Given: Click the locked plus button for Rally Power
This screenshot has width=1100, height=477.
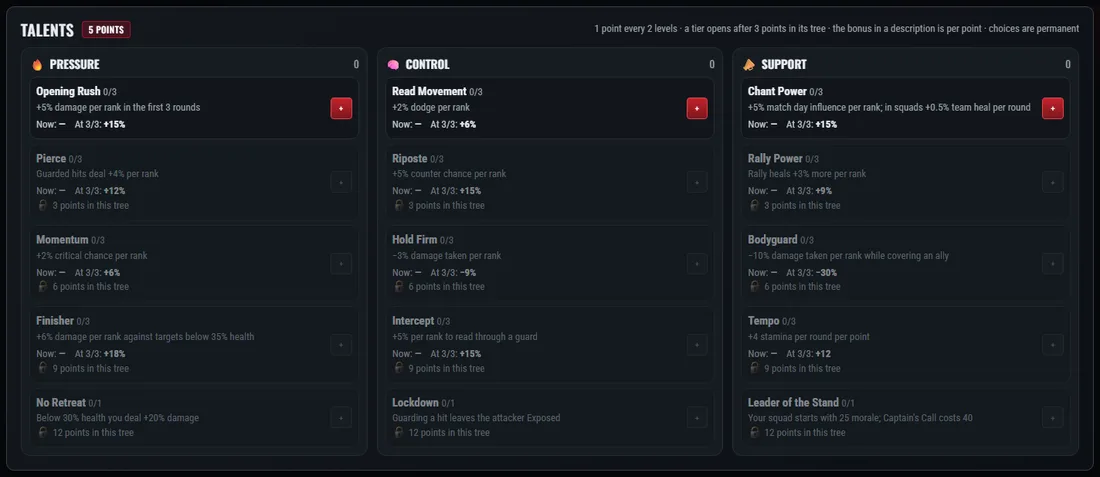Looking at the screenshot, I should [x=1053, y=182].
